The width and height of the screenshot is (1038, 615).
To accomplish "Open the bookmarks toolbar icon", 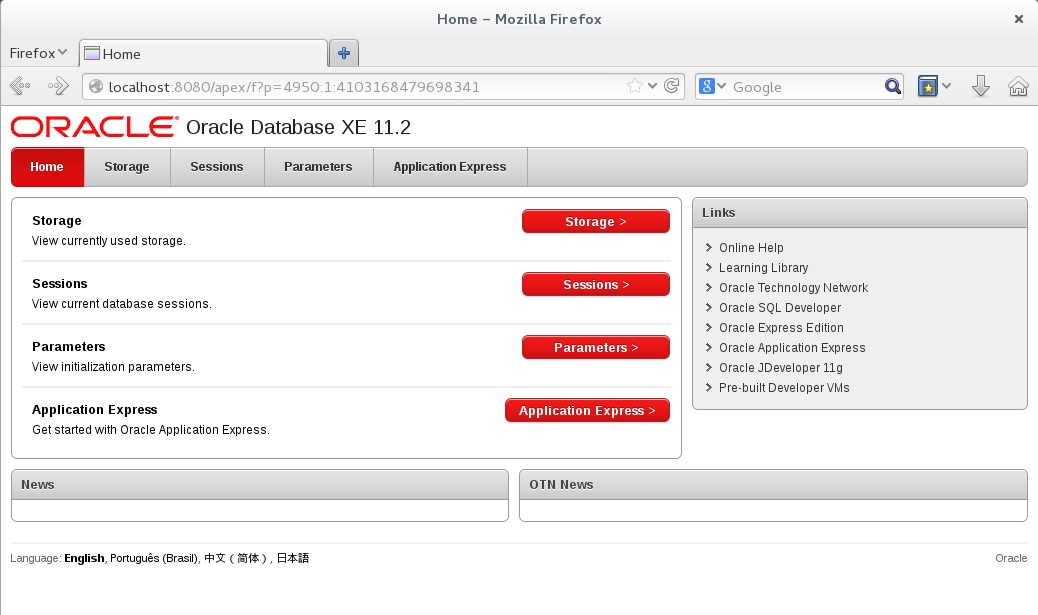I will coord(928,87).
